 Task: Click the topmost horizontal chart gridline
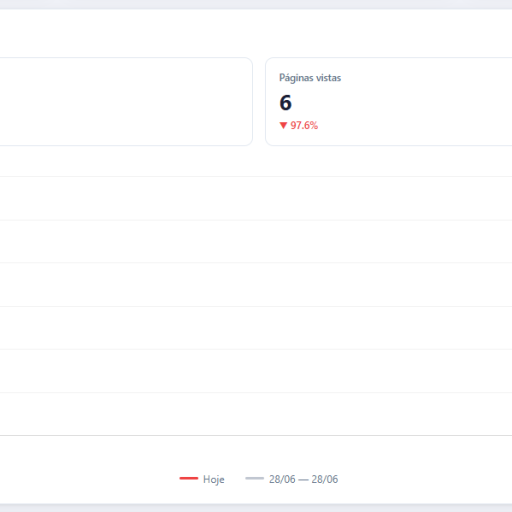[256, 176]
